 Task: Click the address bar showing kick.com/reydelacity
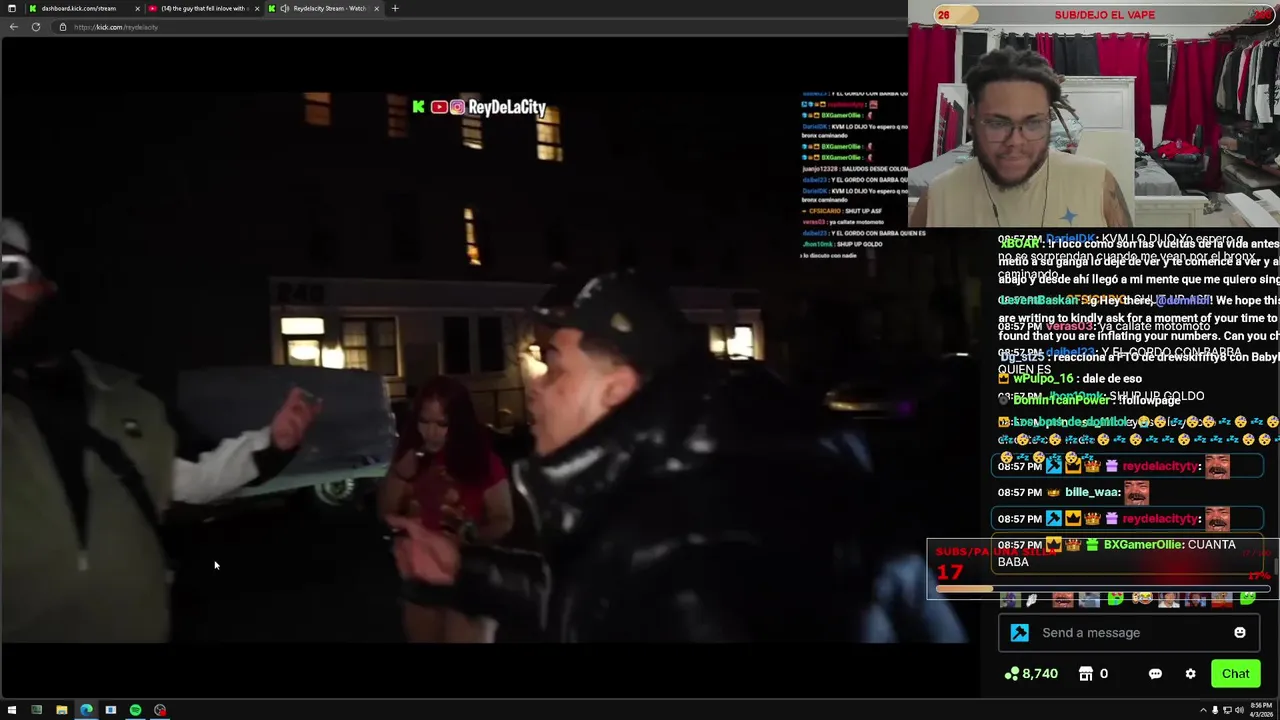[x=480, y=27]
